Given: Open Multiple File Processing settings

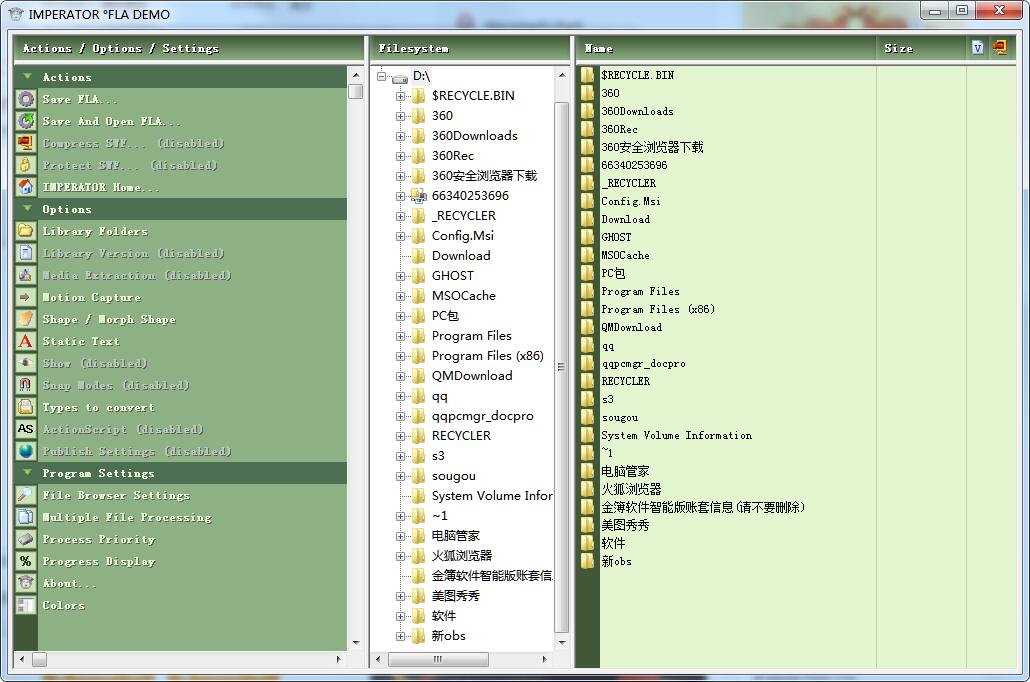Looking at the screenshot, I should click(x=127, y=518).
